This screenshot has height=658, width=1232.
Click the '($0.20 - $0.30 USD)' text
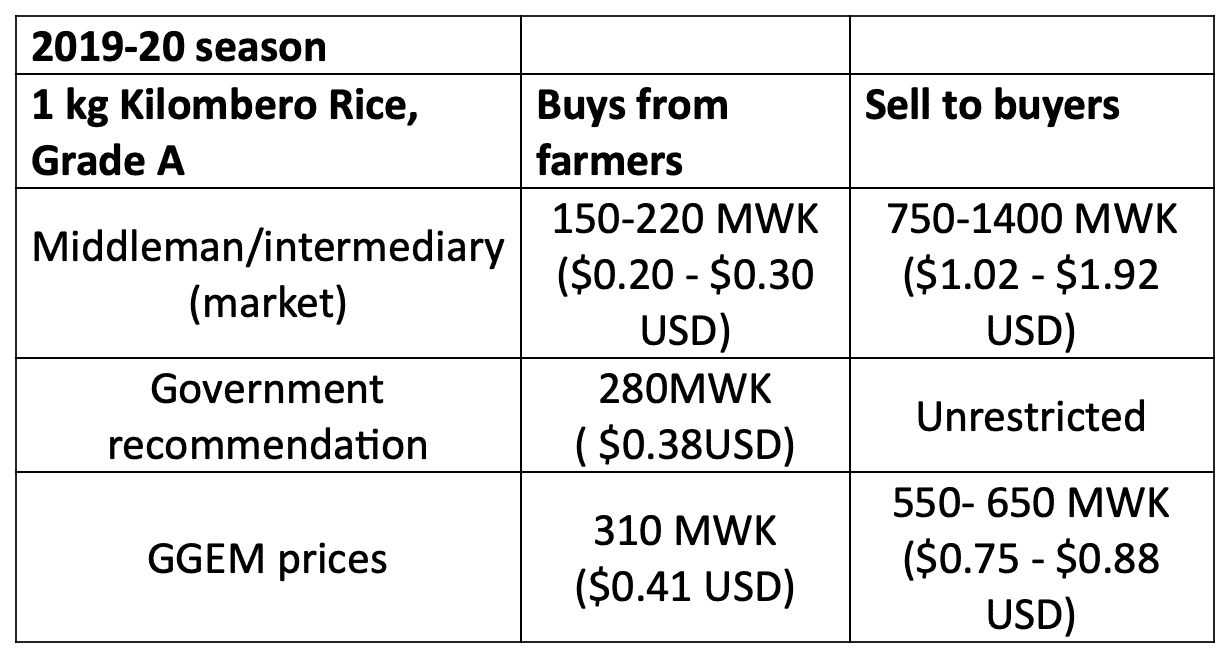click(x=684, y=303)
